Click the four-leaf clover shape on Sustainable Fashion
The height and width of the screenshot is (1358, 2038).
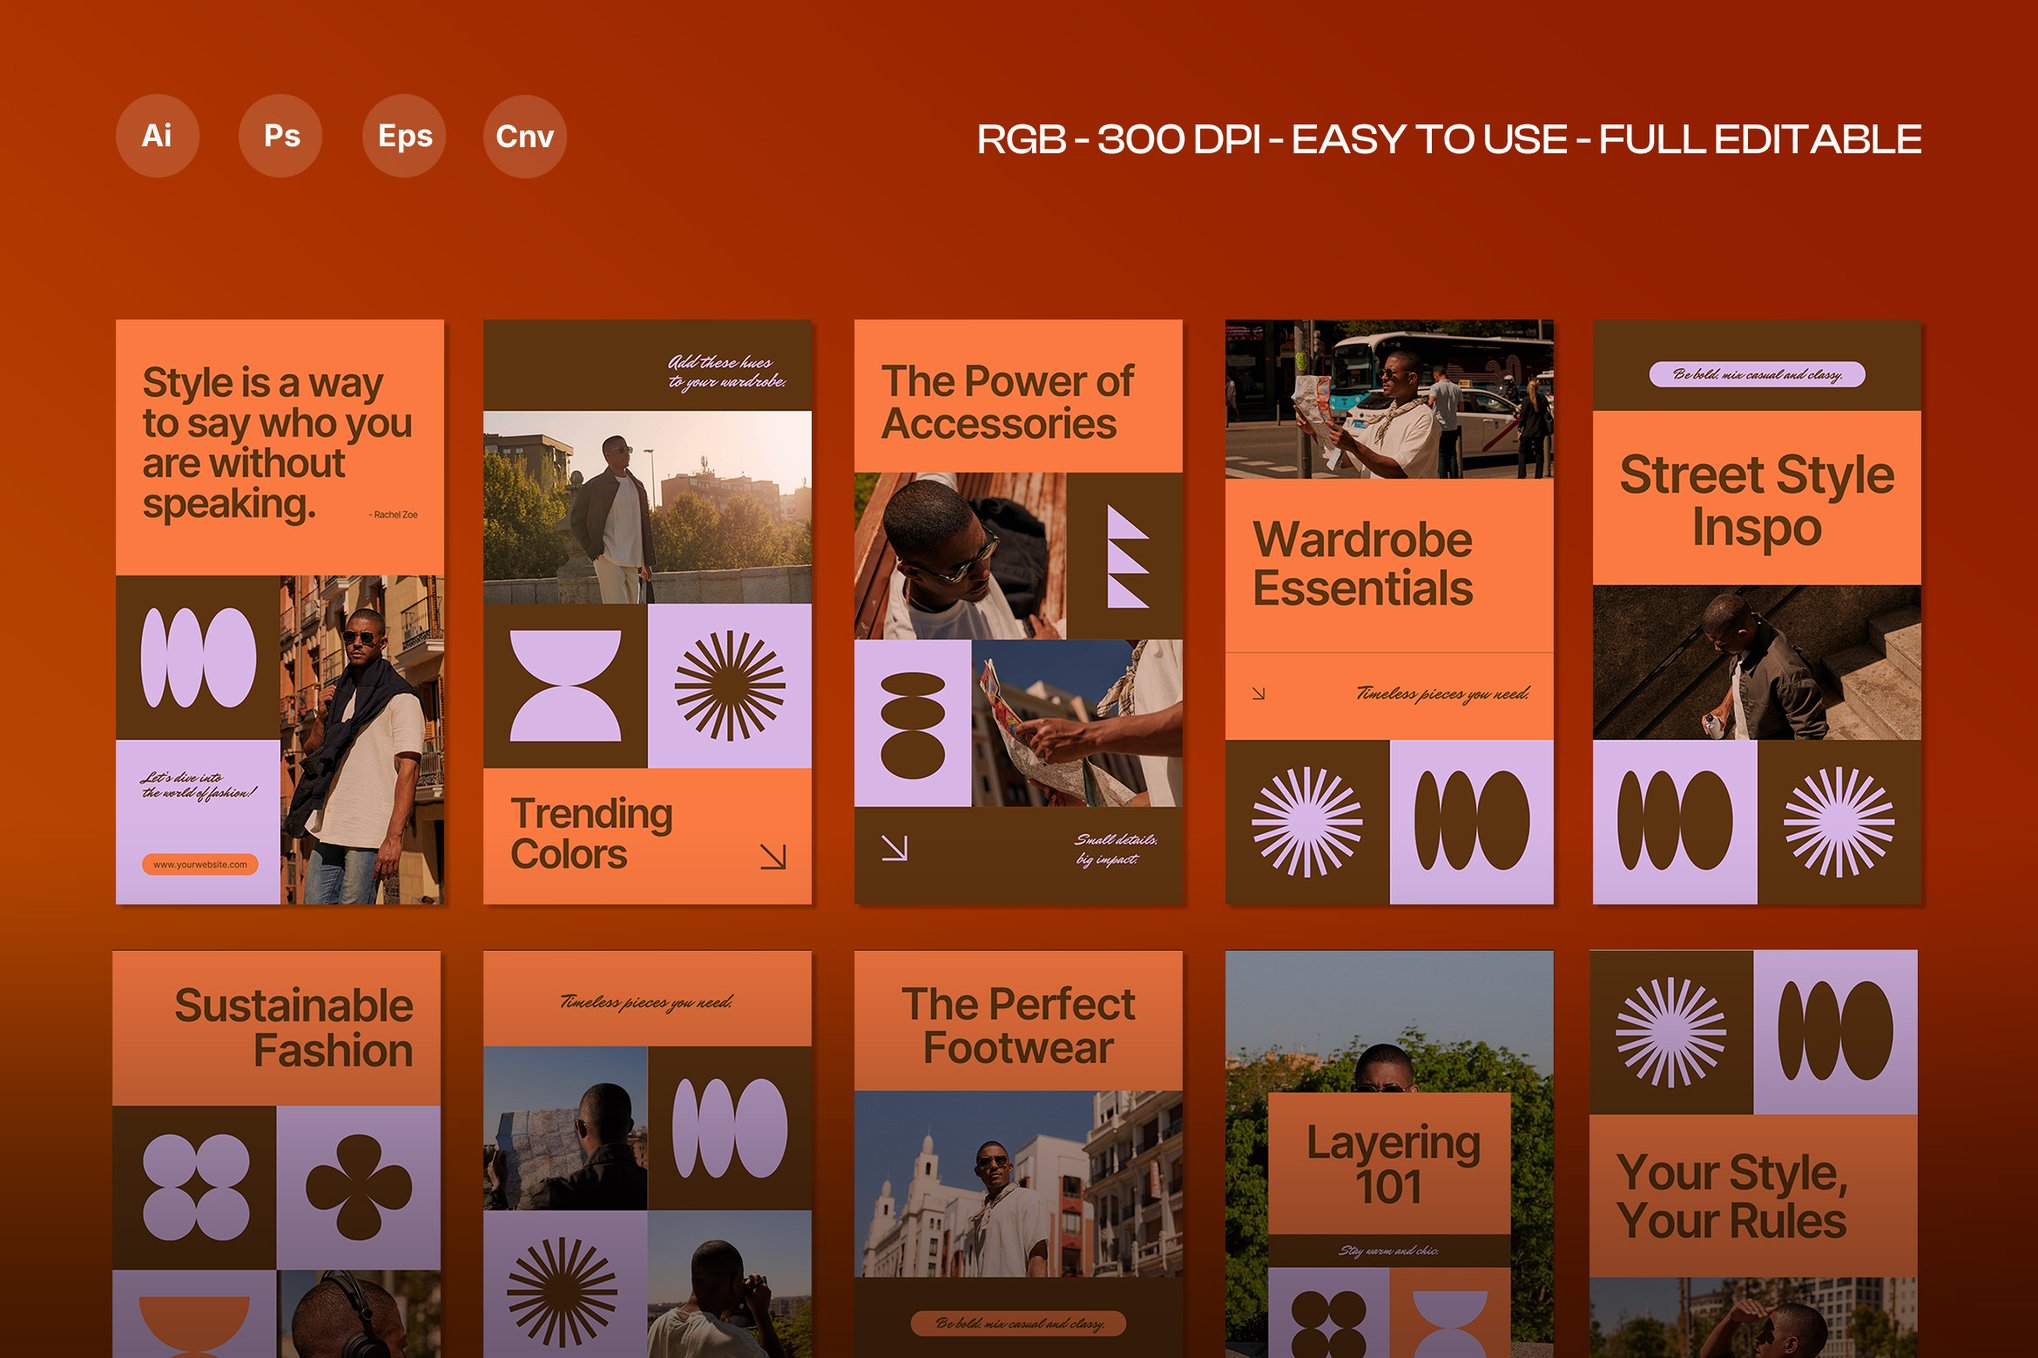[358, 1187]
